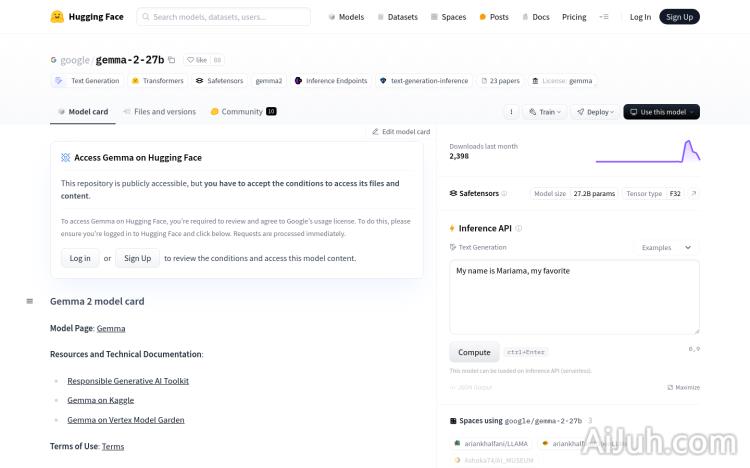Viewport: 750px width, 468px height.
Task: Open Safetensors info icon
Action: click(x=504, y=193)
